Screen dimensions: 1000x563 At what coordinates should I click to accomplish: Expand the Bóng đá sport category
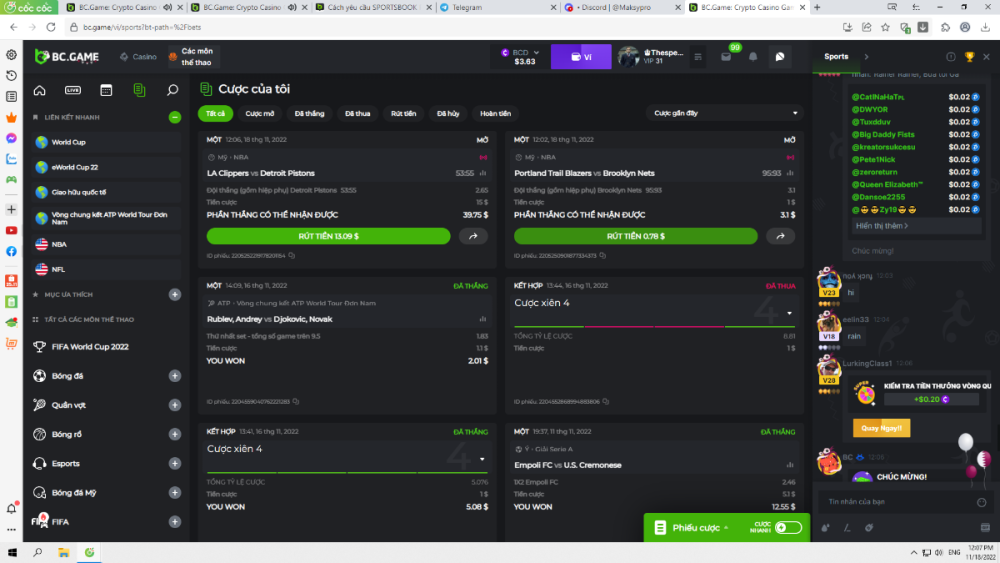(175, 376)
